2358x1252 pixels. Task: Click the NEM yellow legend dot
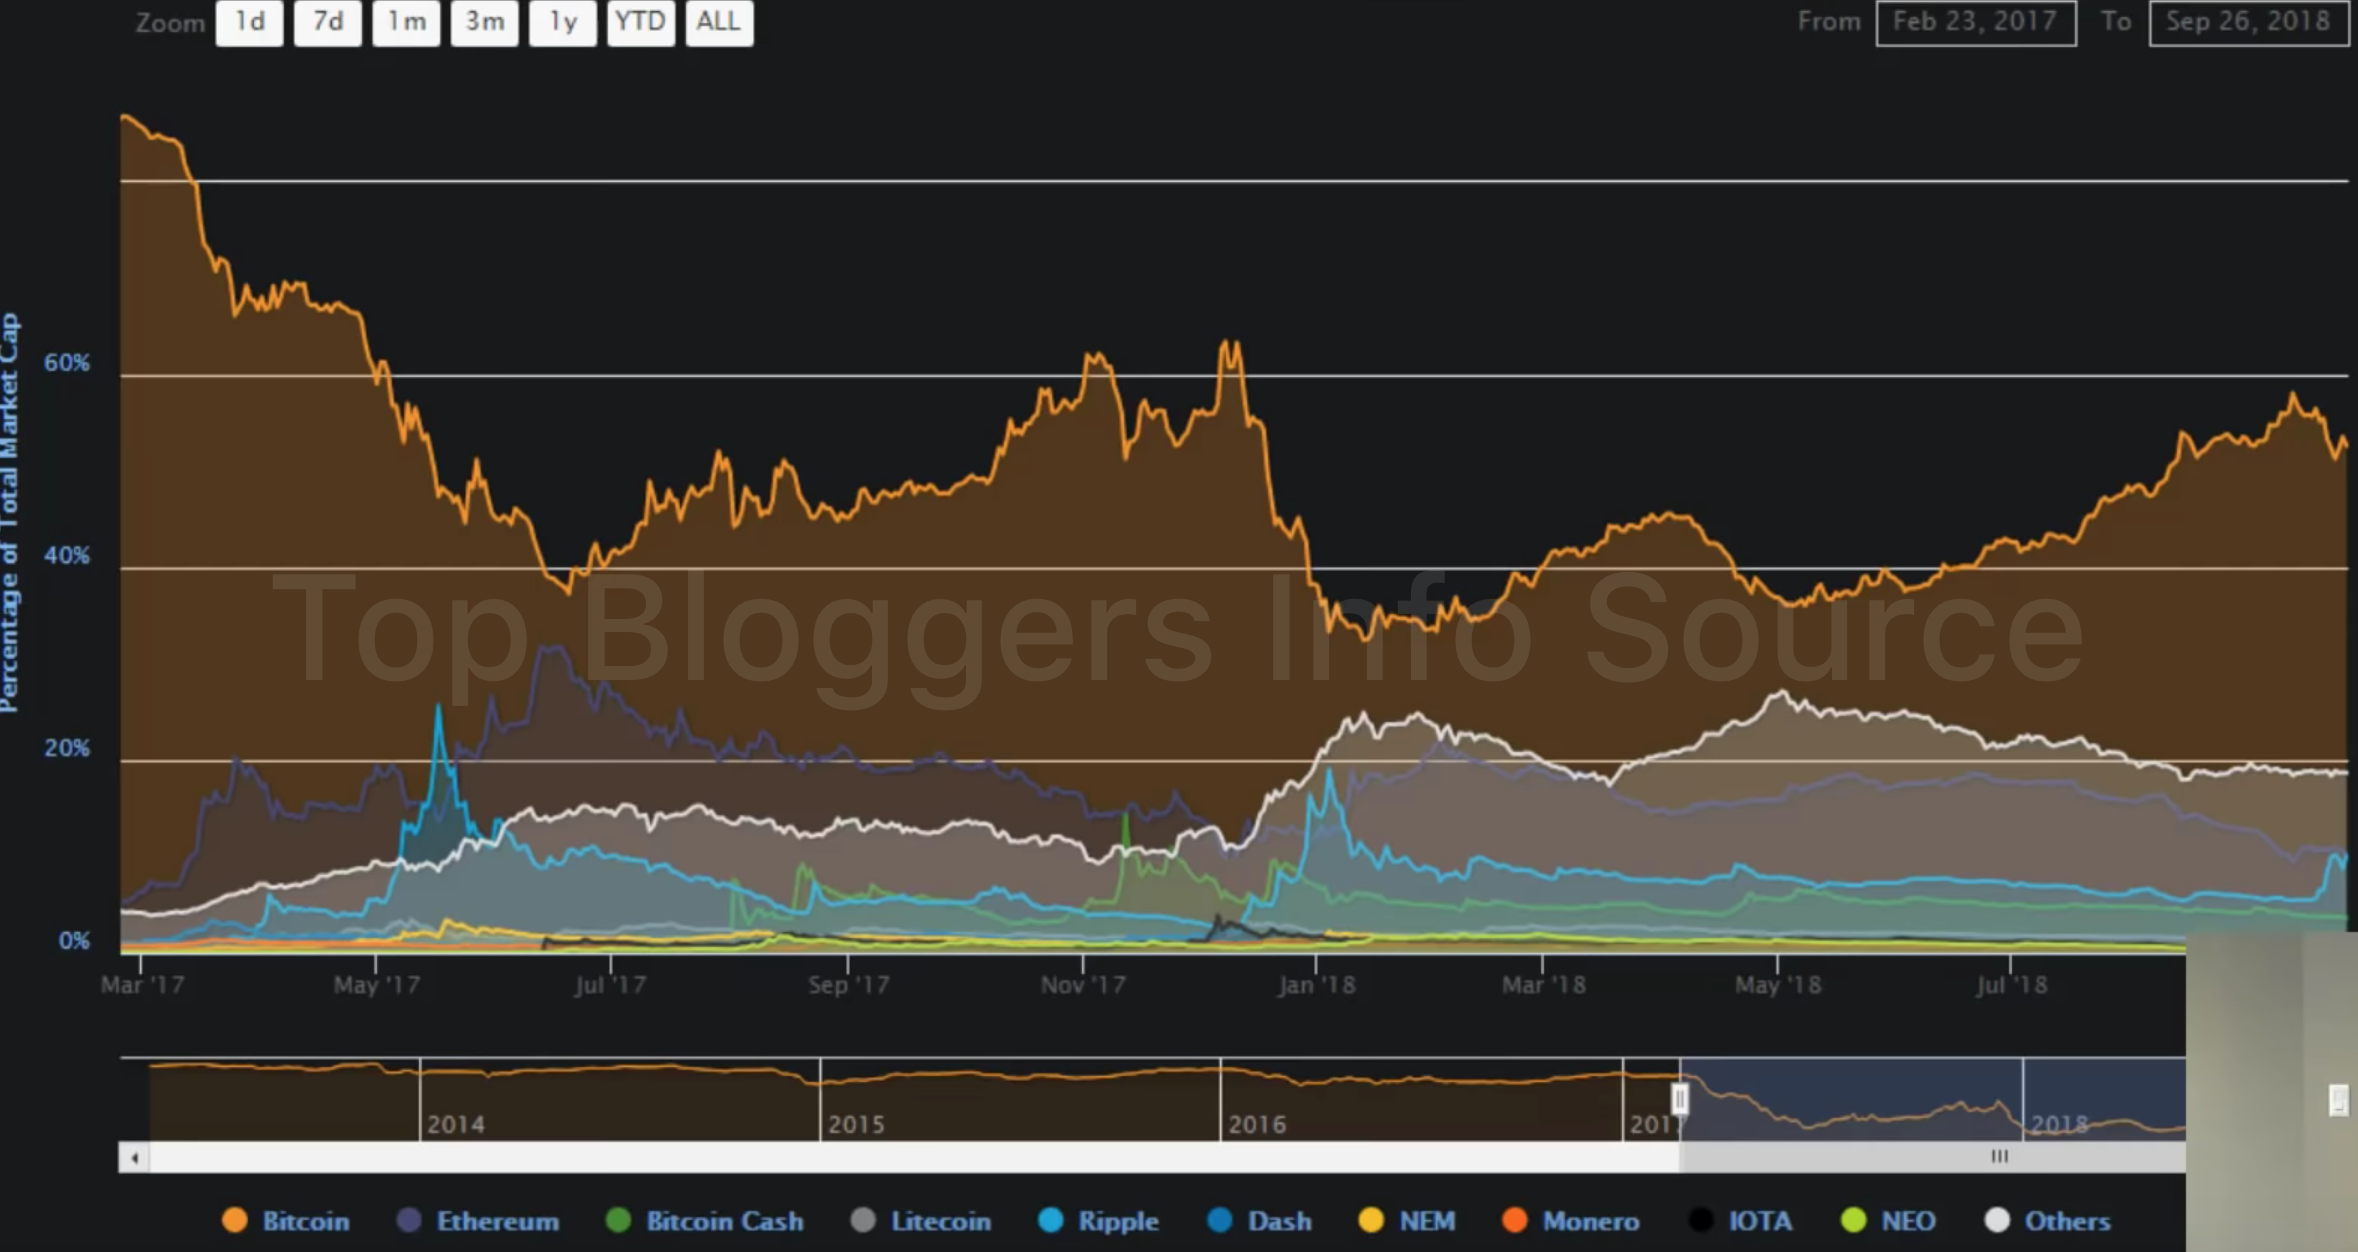tap(1371, 1220)
